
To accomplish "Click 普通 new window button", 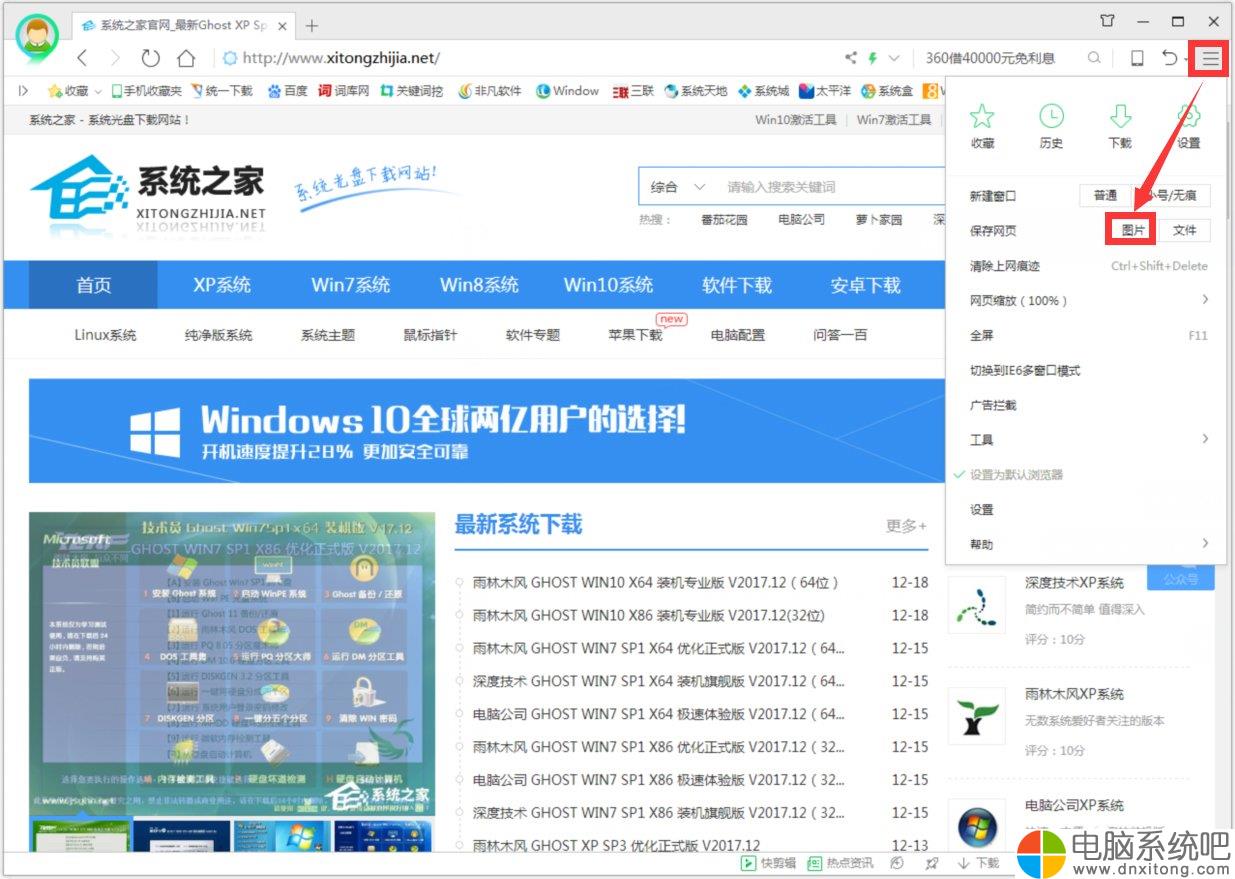I will coord(1105,196).
